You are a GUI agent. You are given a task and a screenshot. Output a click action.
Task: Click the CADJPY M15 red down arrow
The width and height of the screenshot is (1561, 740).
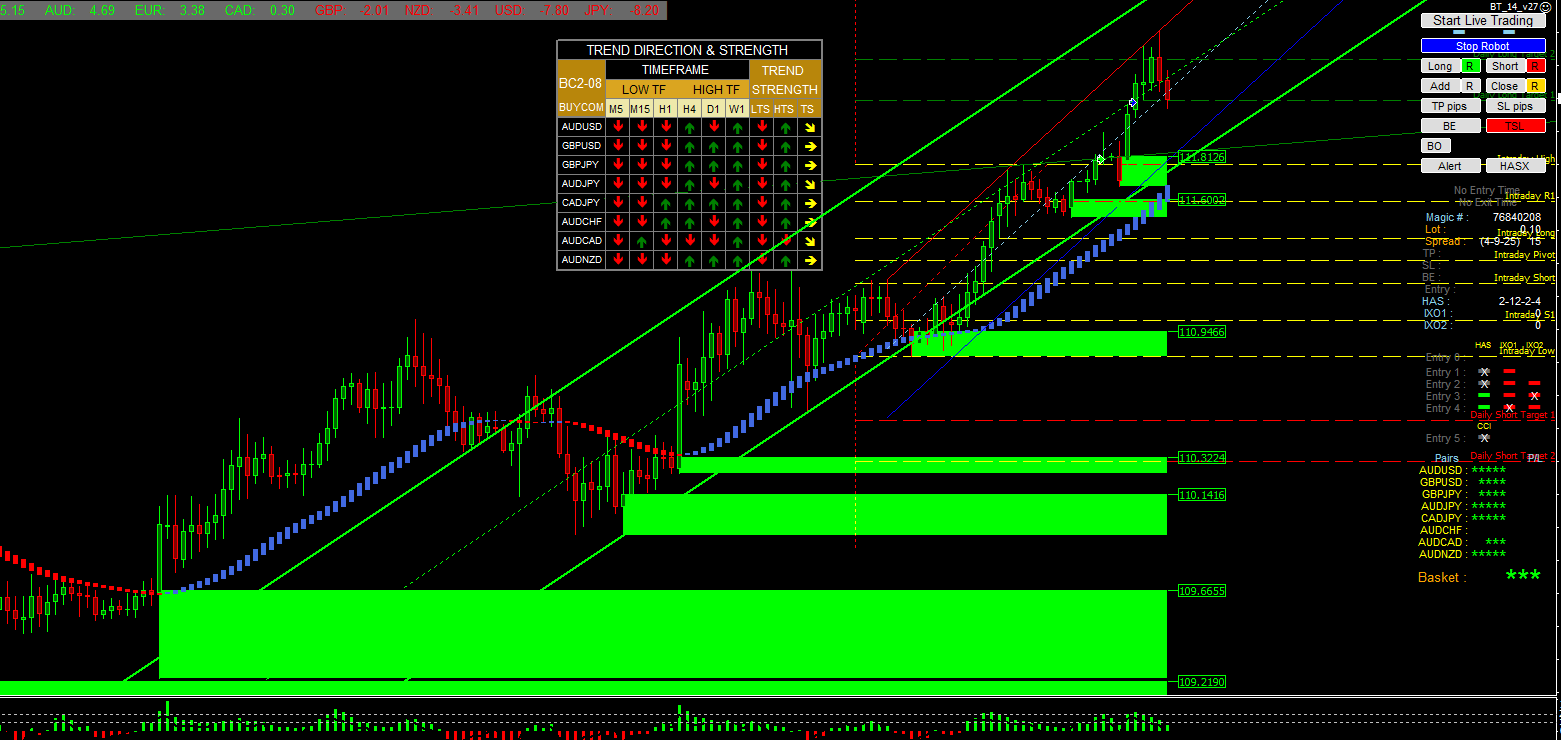641,203
